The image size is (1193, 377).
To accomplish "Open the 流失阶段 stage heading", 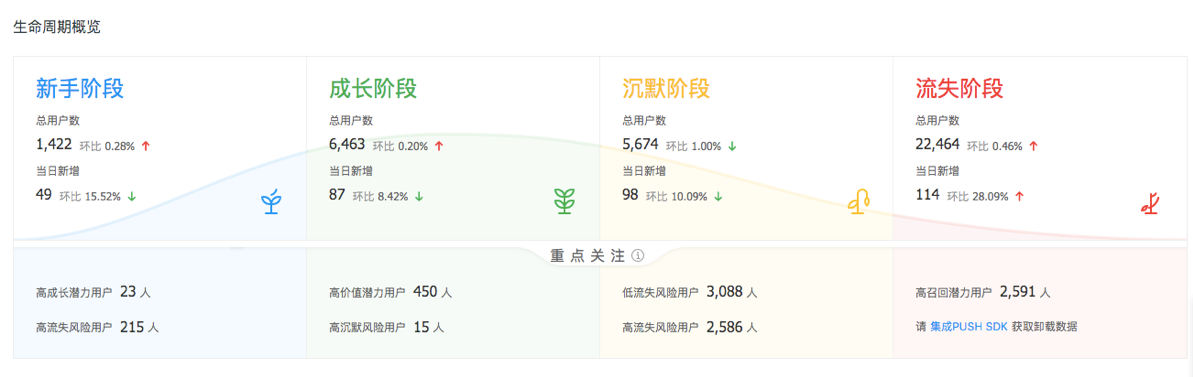I will [x=959, y=89].
